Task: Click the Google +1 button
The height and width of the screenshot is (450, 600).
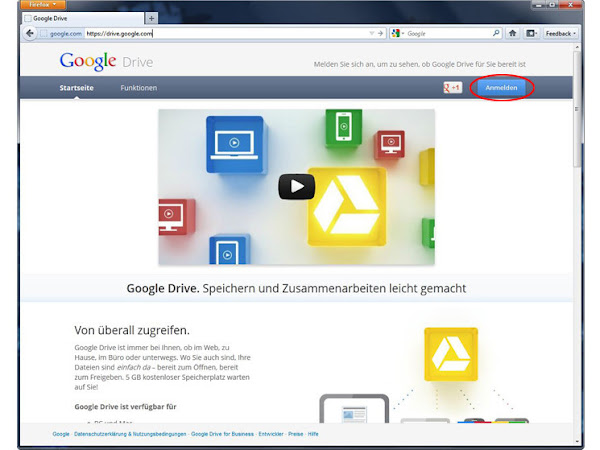Action: pyautogui.click(x=453, y=88)
